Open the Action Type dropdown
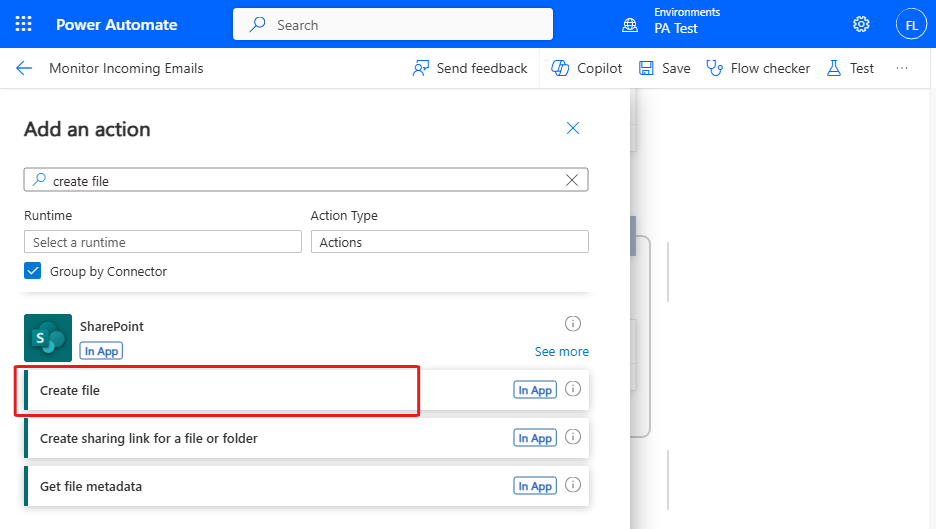This screenshot has height=529, width=936. click(x=449, y=242)
